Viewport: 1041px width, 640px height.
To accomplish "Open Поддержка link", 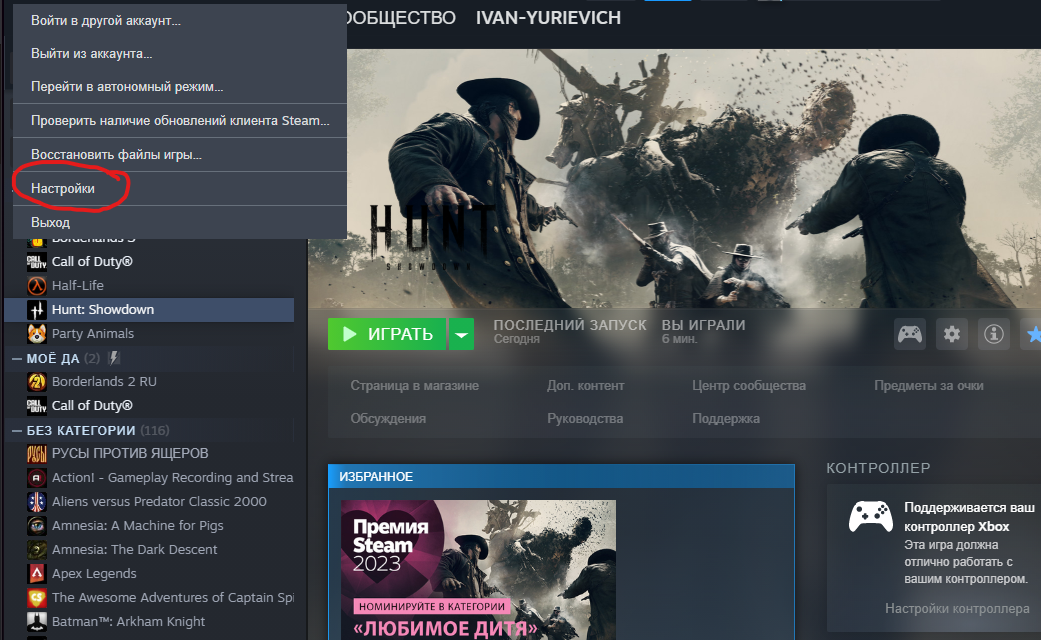I will 726,419.
